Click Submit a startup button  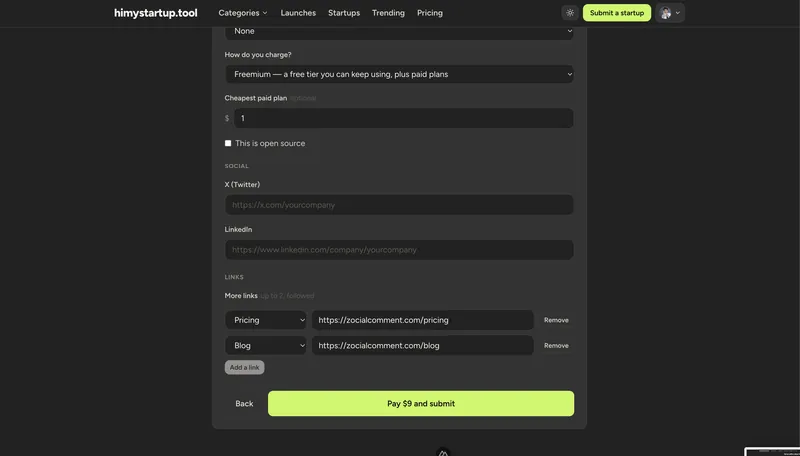[x=617, y=13]
